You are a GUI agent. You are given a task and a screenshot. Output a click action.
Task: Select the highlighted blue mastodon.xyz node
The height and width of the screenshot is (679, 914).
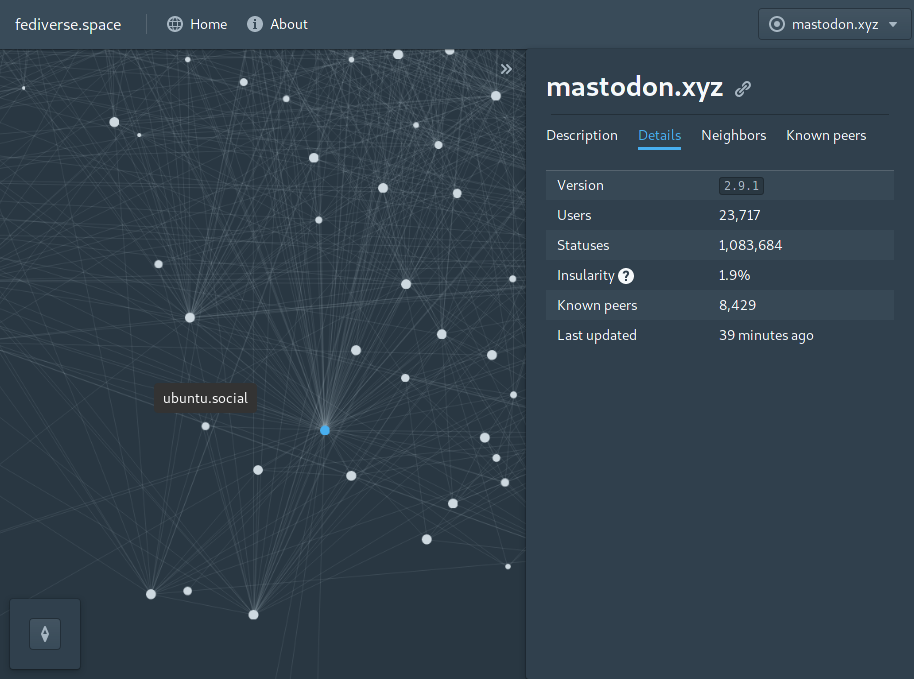tap(325, 430)
